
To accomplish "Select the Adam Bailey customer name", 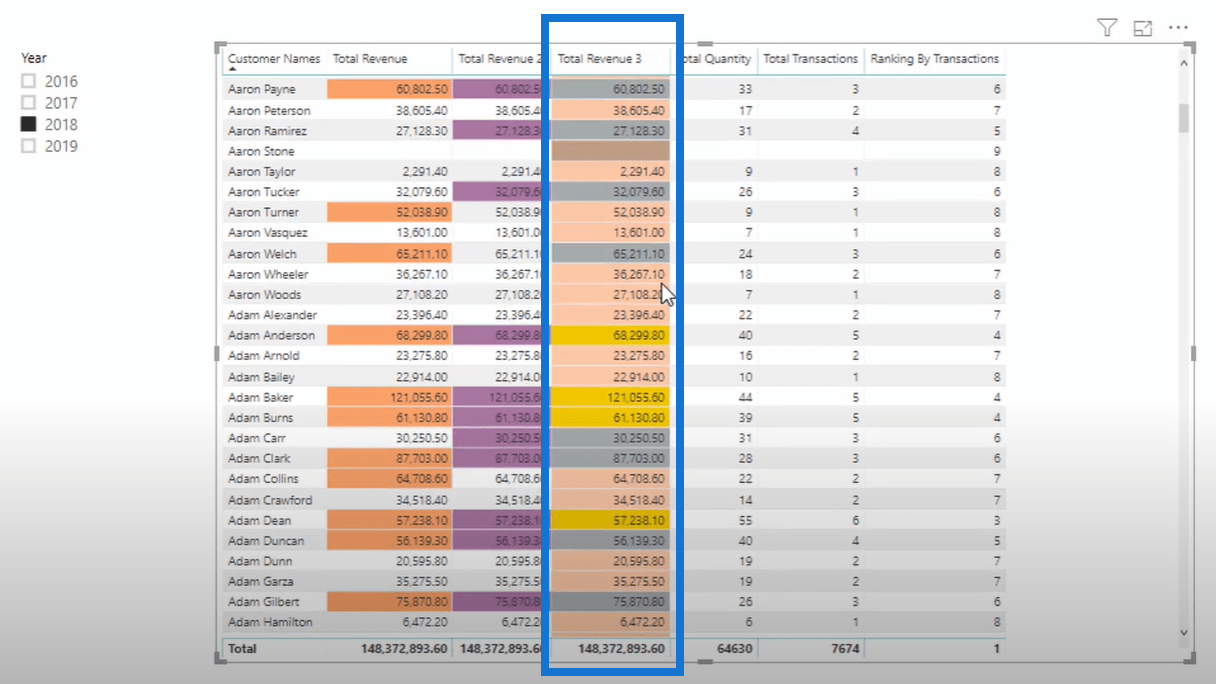I will (x=262, y=377).
